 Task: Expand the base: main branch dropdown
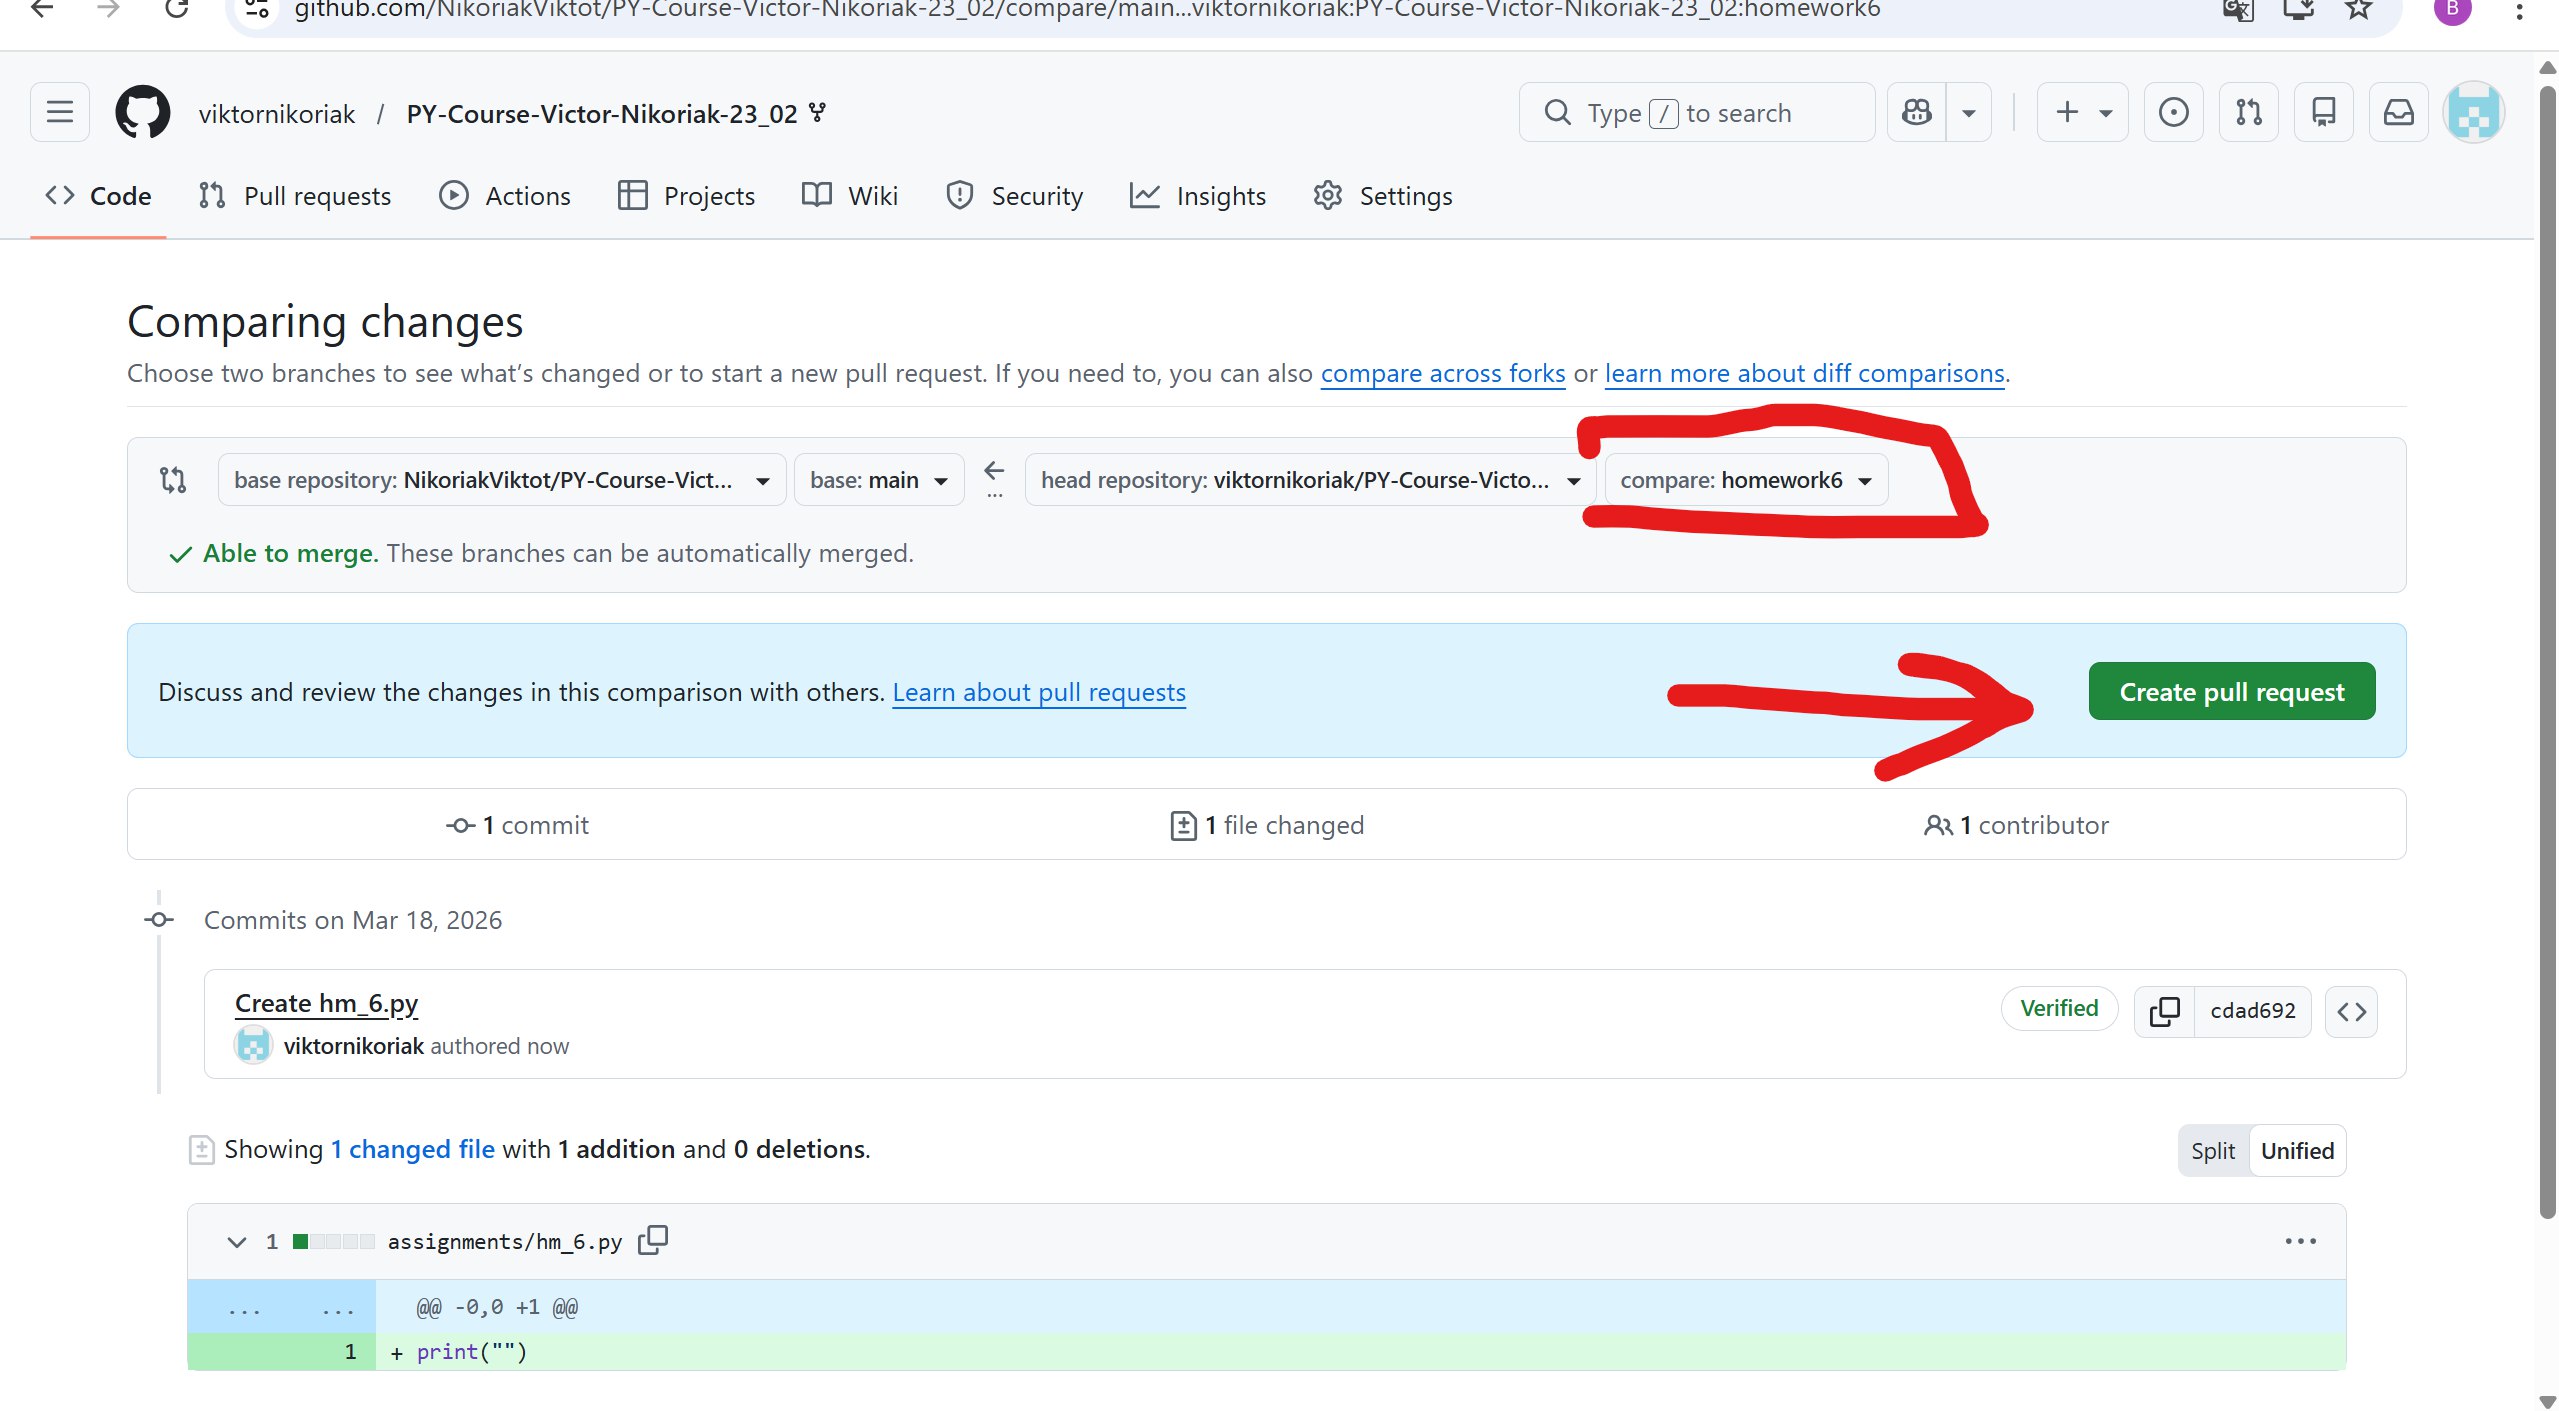[x=879, y=480]
